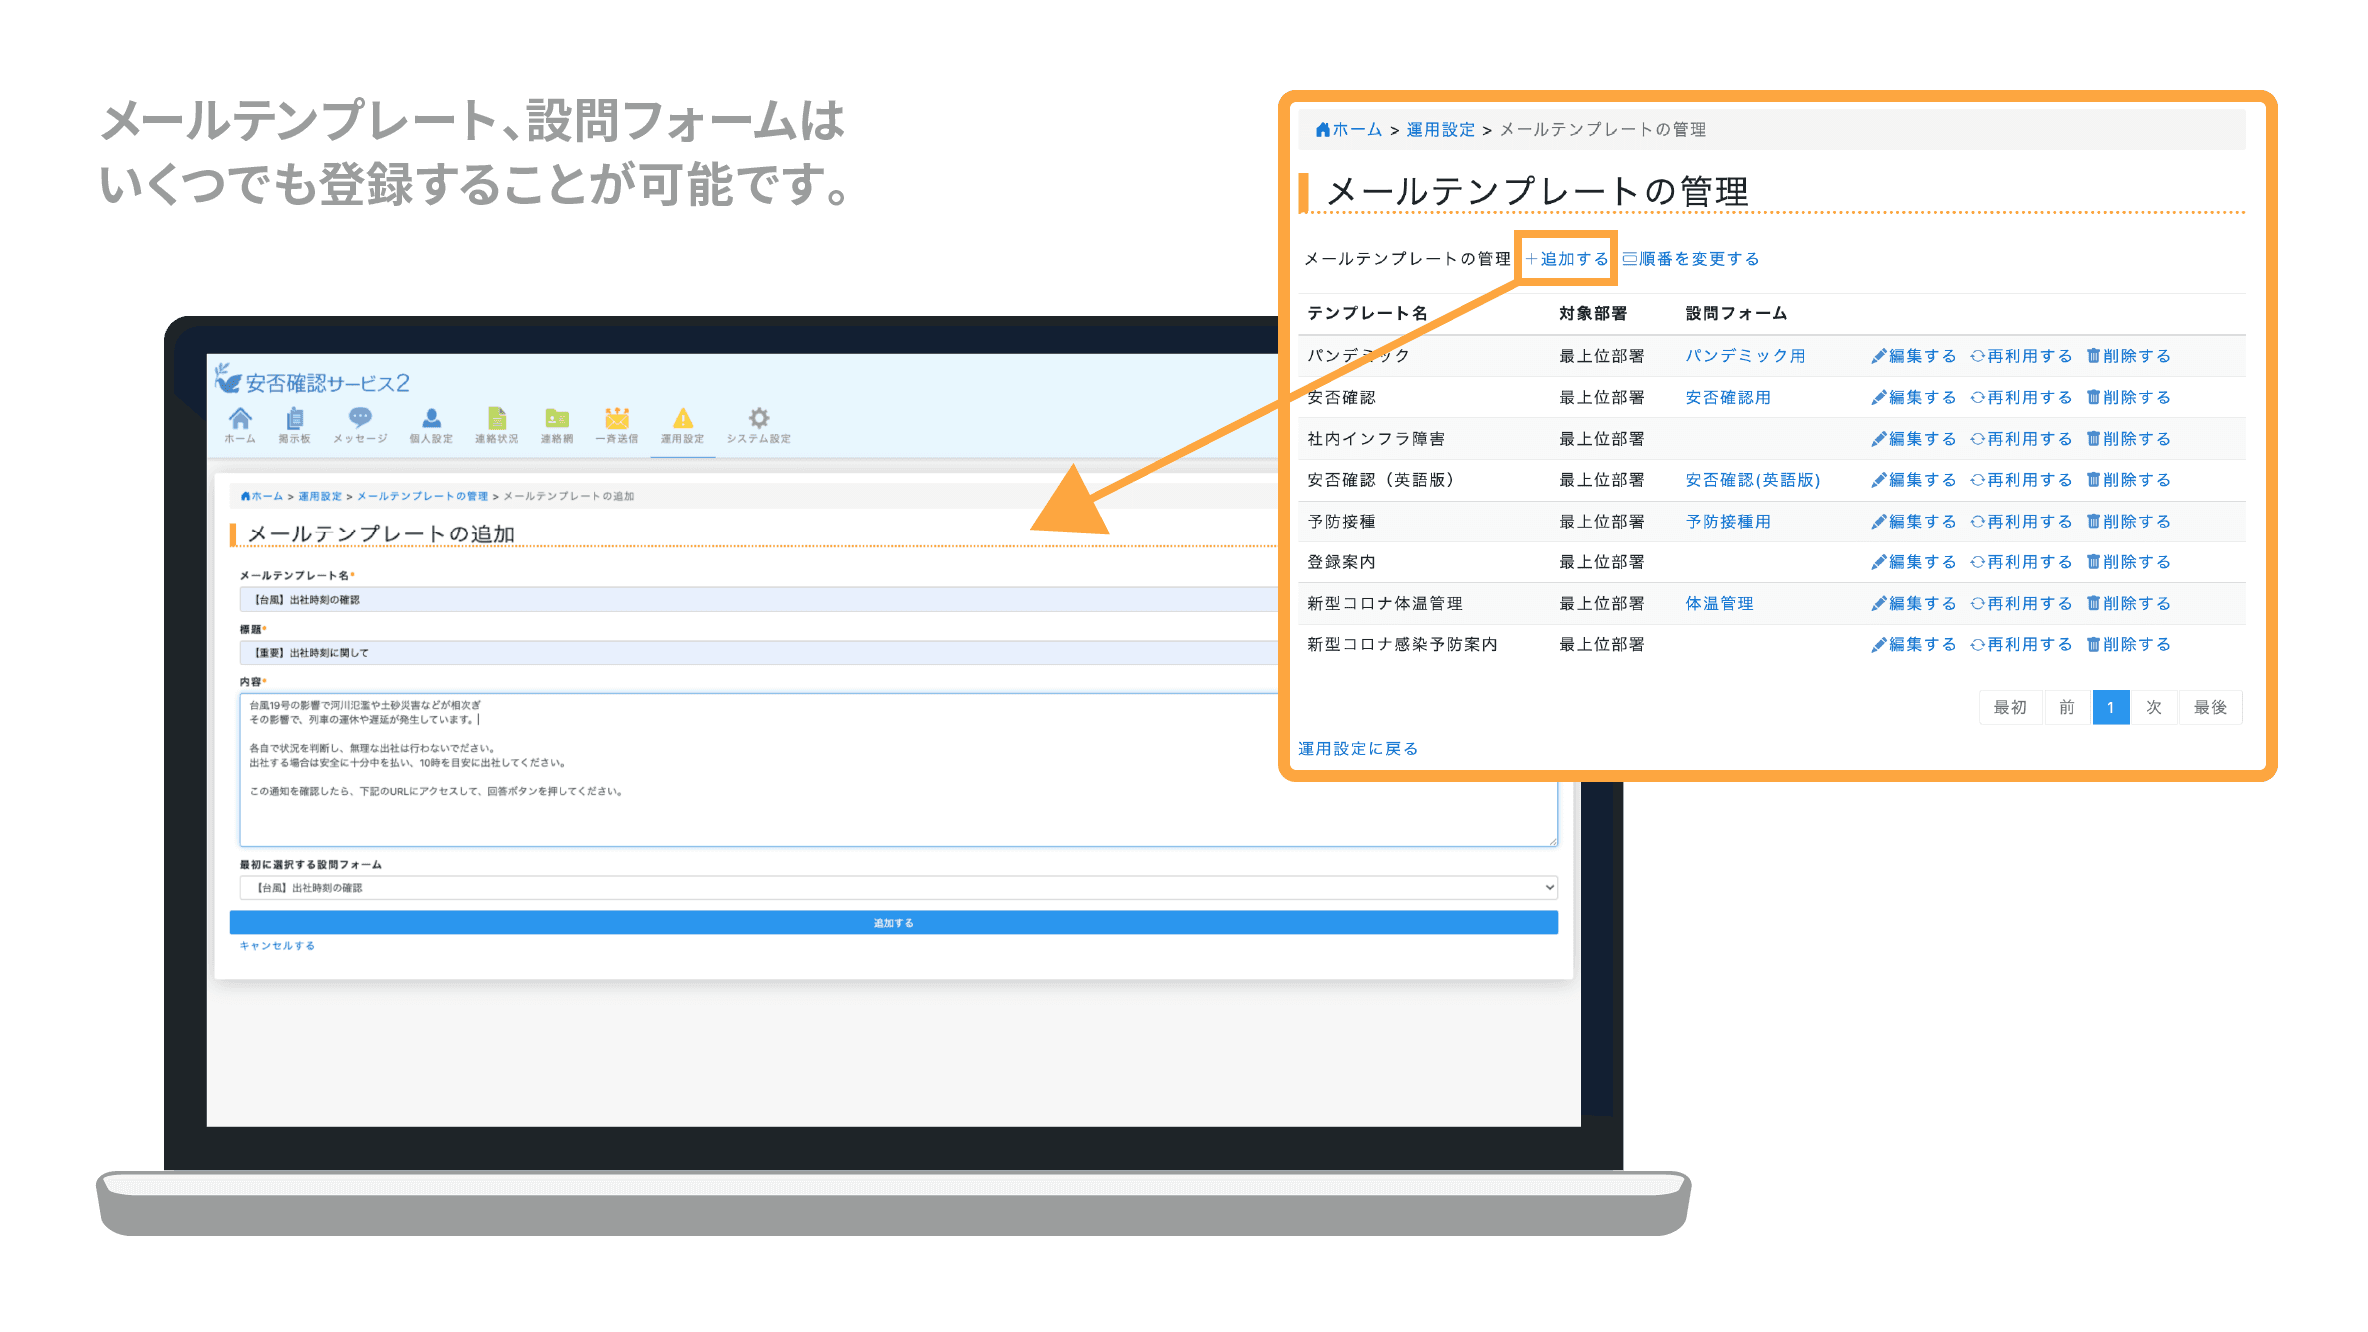Click 最後 to jump to last page

click(2211, 707)
